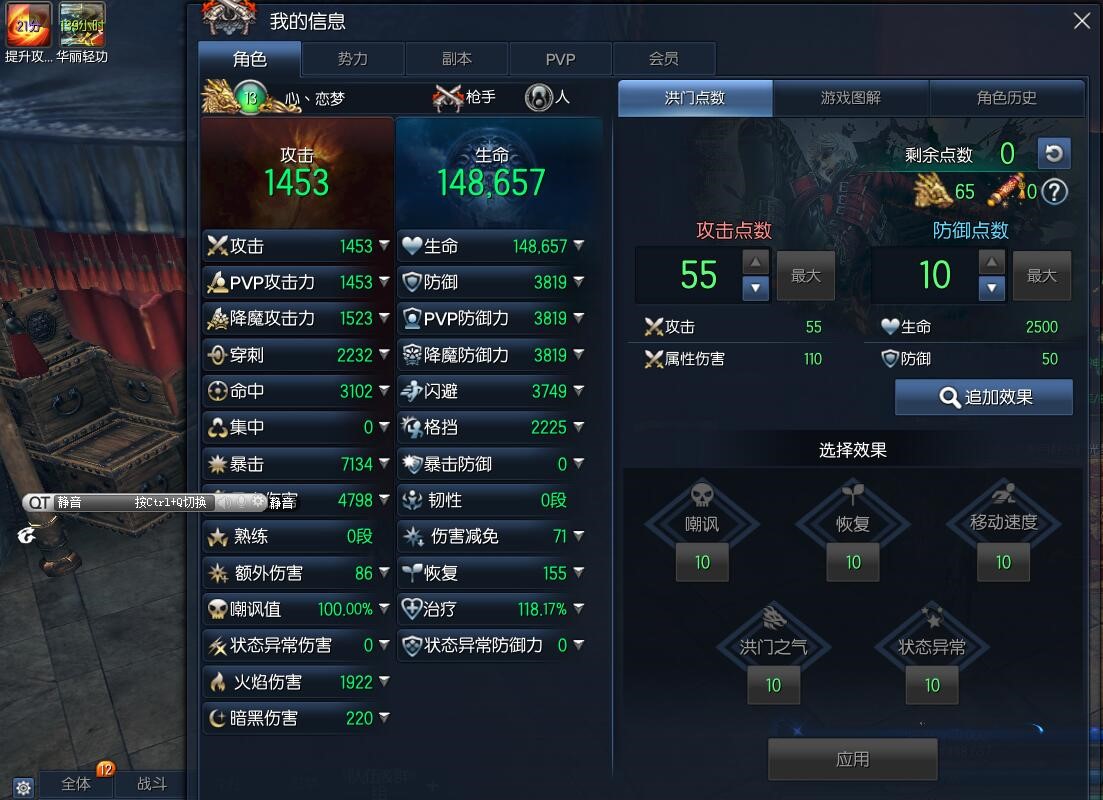The image size is (1103, 800).
Task: Click the 应用 apply button
Action: click(x=853, y=759)
